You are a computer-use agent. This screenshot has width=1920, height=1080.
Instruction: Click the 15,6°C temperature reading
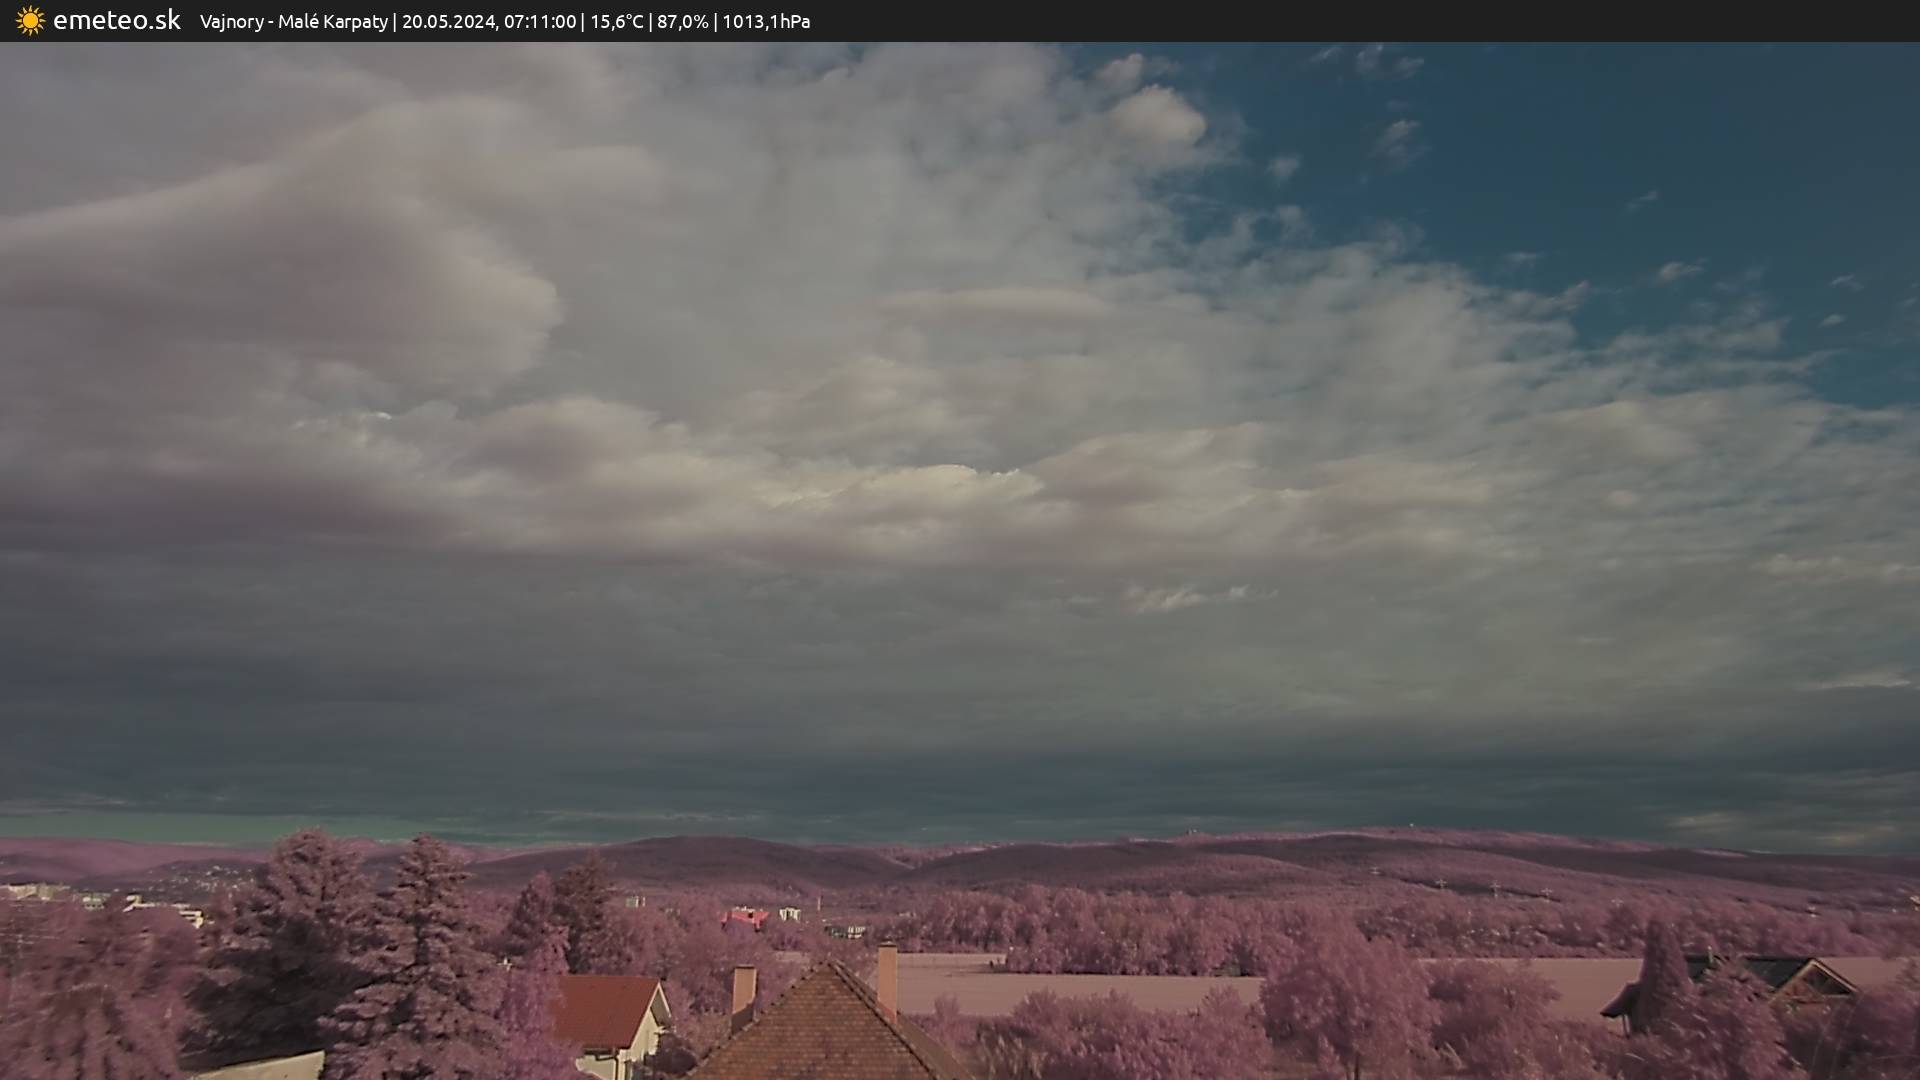[x=616, y=21]
